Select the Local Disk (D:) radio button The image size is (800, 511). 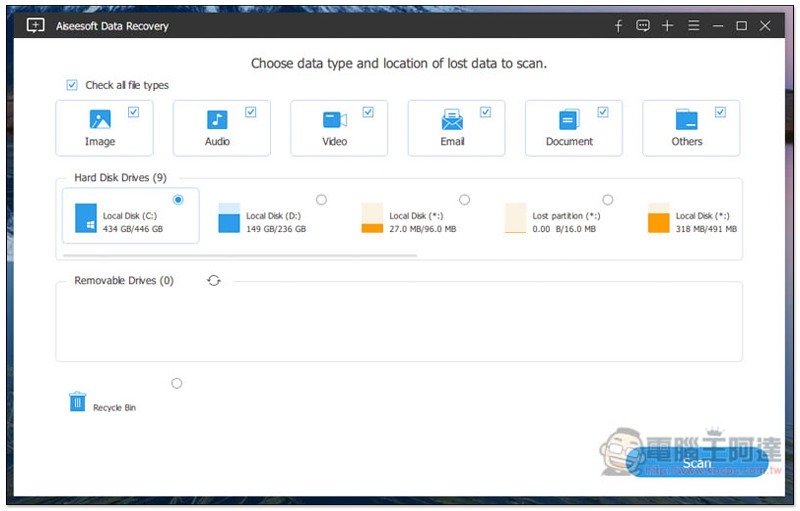coord(321,200)
